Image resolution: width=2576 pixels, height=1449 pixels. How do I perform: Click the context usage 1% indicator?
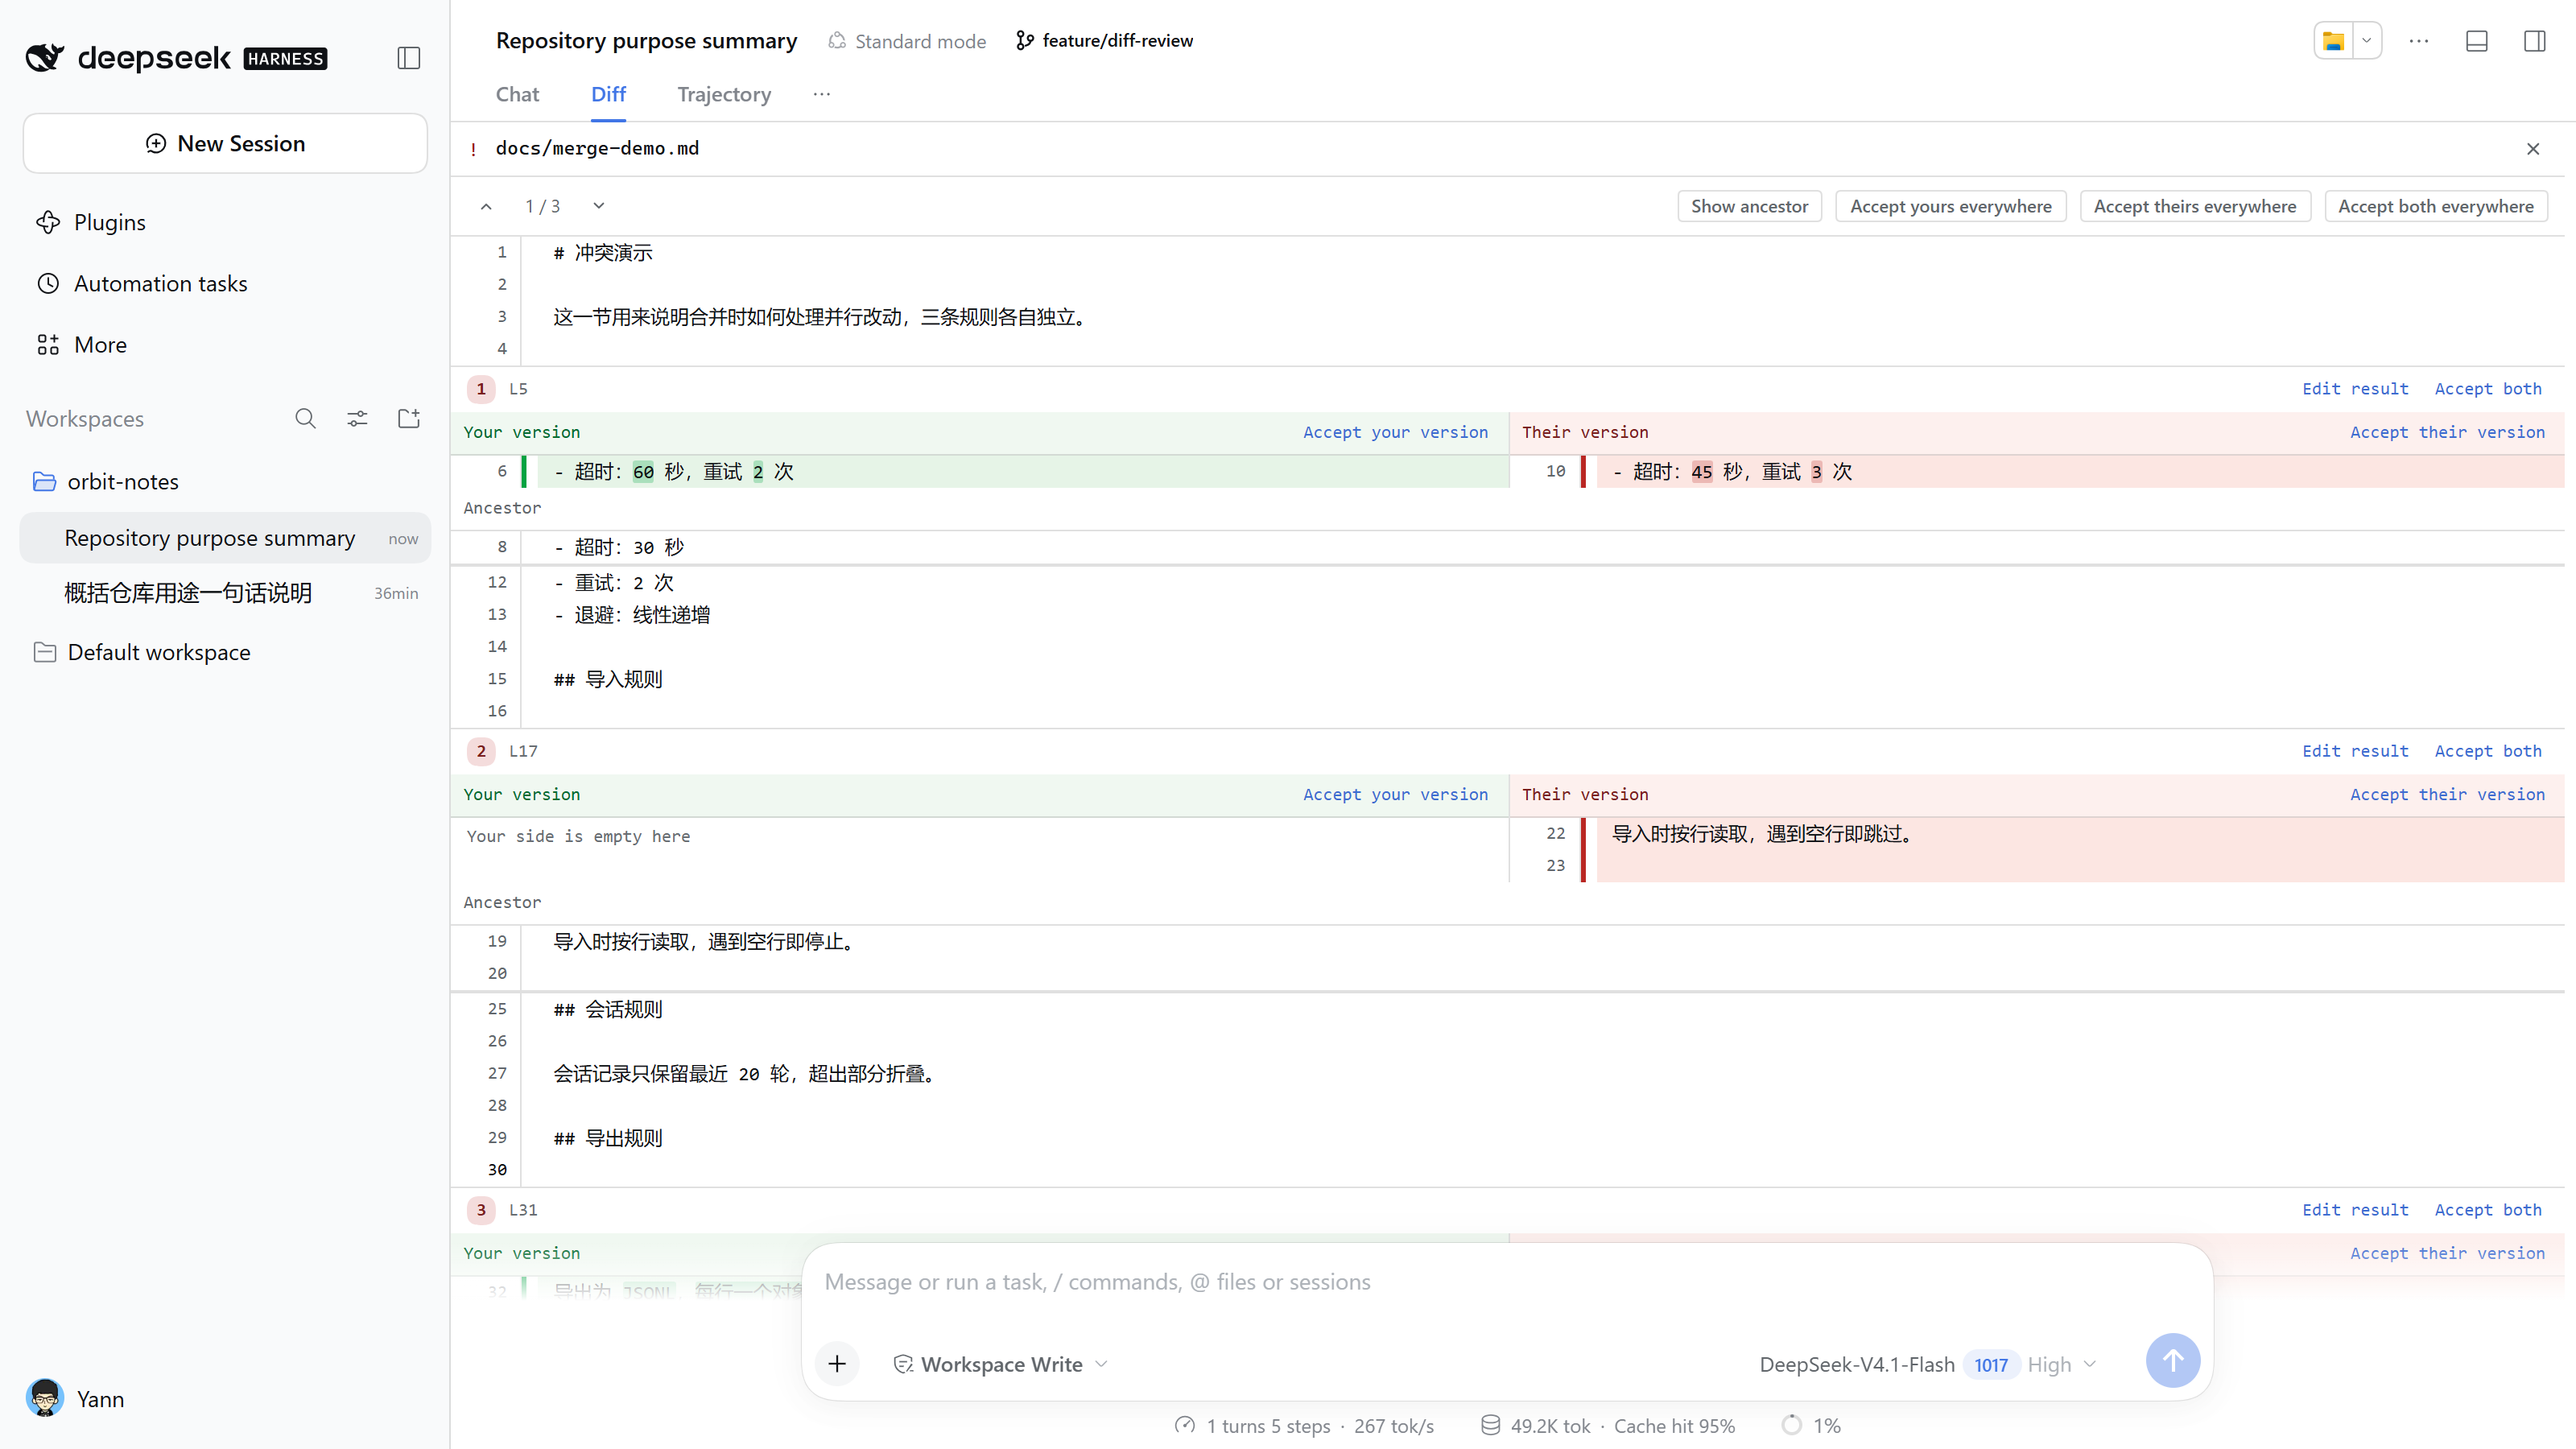click(x=1811, y=1425)
